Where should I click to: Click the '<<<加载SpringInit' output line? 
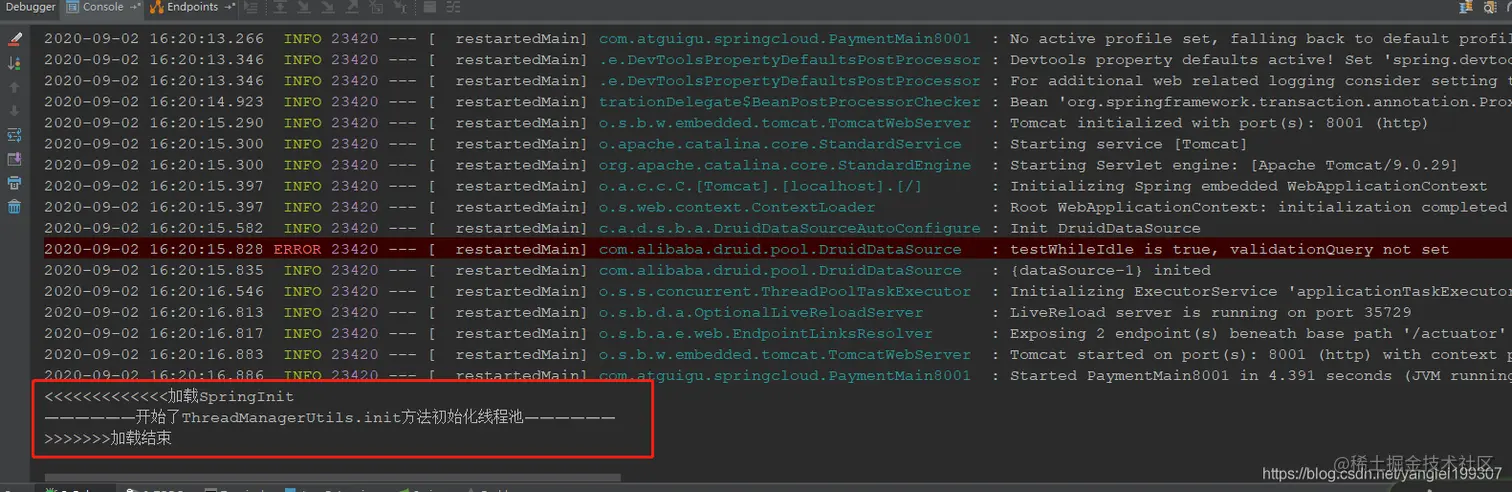point(169,397)
